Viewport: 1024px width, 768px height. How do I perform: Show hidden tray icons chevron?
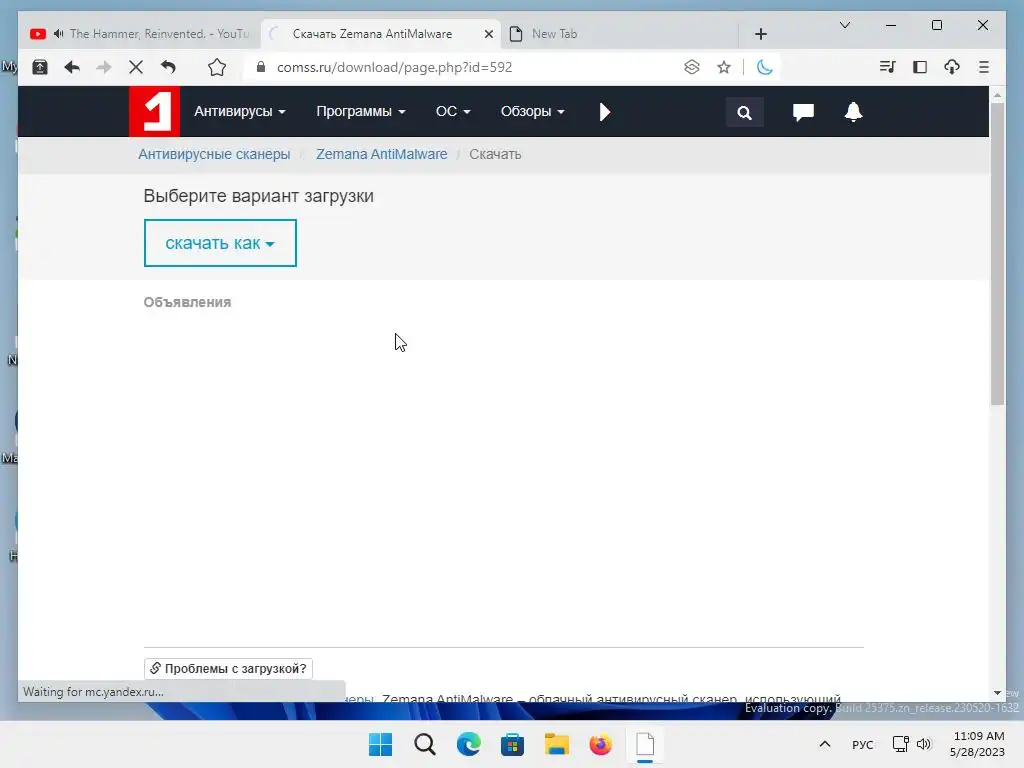(x=825, y=744)
